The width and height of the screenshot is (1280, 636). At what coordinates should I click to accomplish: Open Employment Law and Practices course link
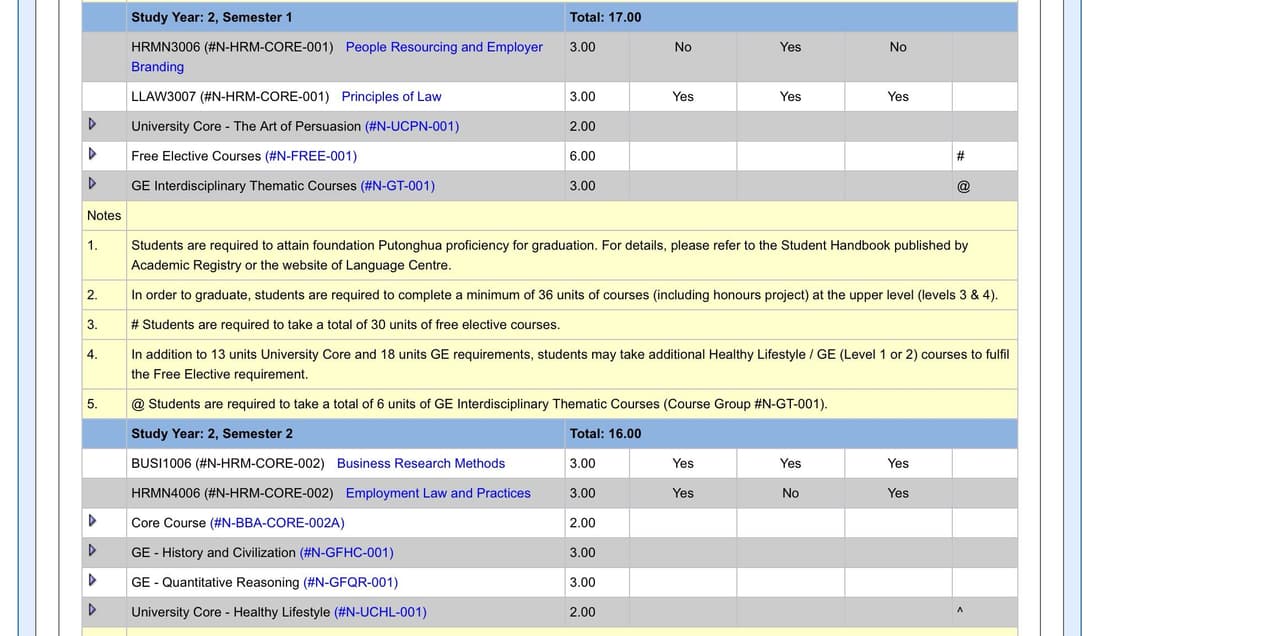point(437,493)
